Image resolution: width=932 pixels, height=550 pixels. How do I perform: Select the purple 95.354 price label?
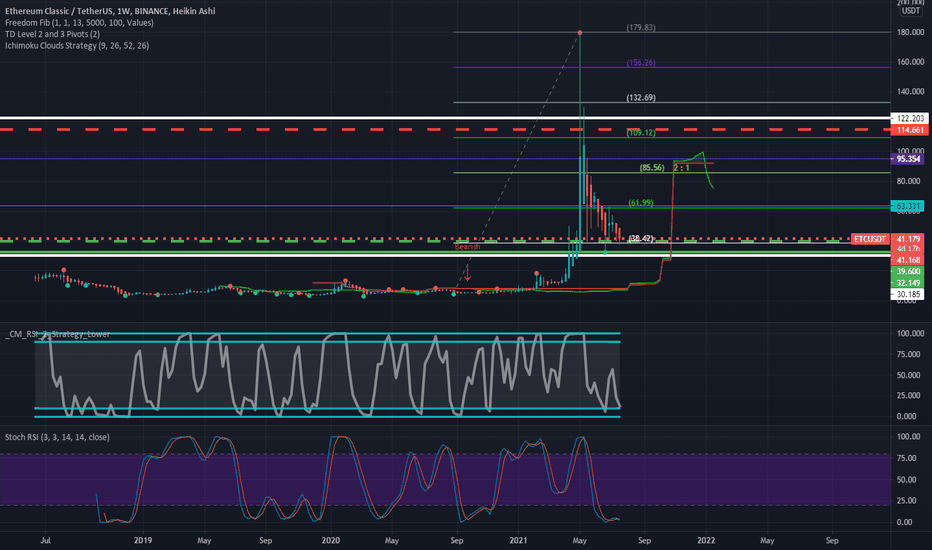[908, 159]
